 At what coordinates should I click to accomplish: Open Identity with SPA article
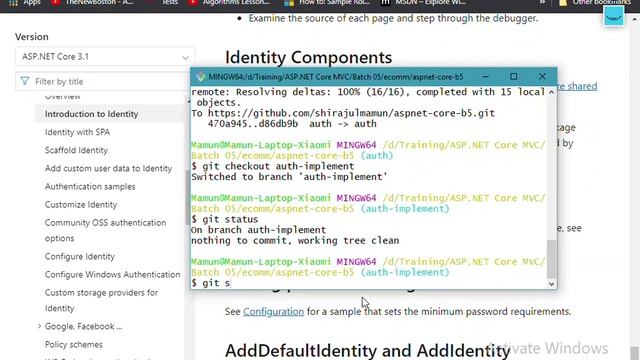(x=77, y=132)
